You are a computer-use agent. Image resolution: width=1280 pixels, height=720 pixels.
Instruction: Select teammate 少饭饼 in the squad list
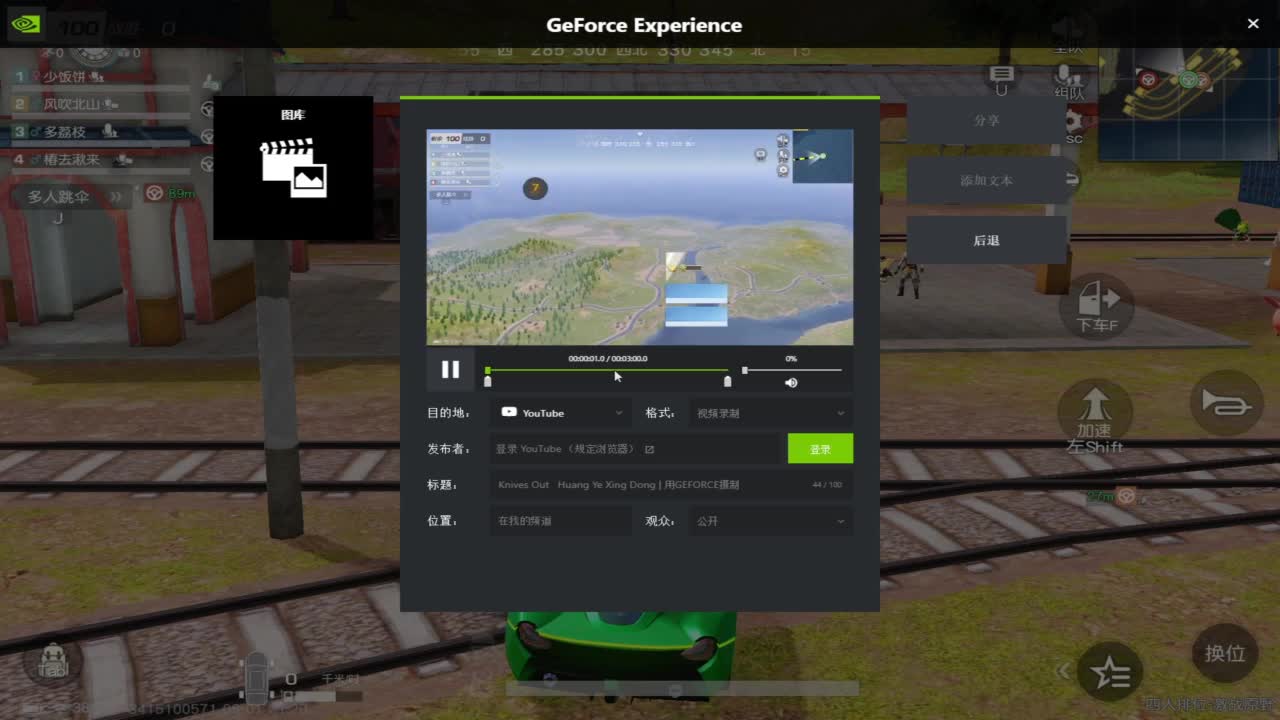100,76
